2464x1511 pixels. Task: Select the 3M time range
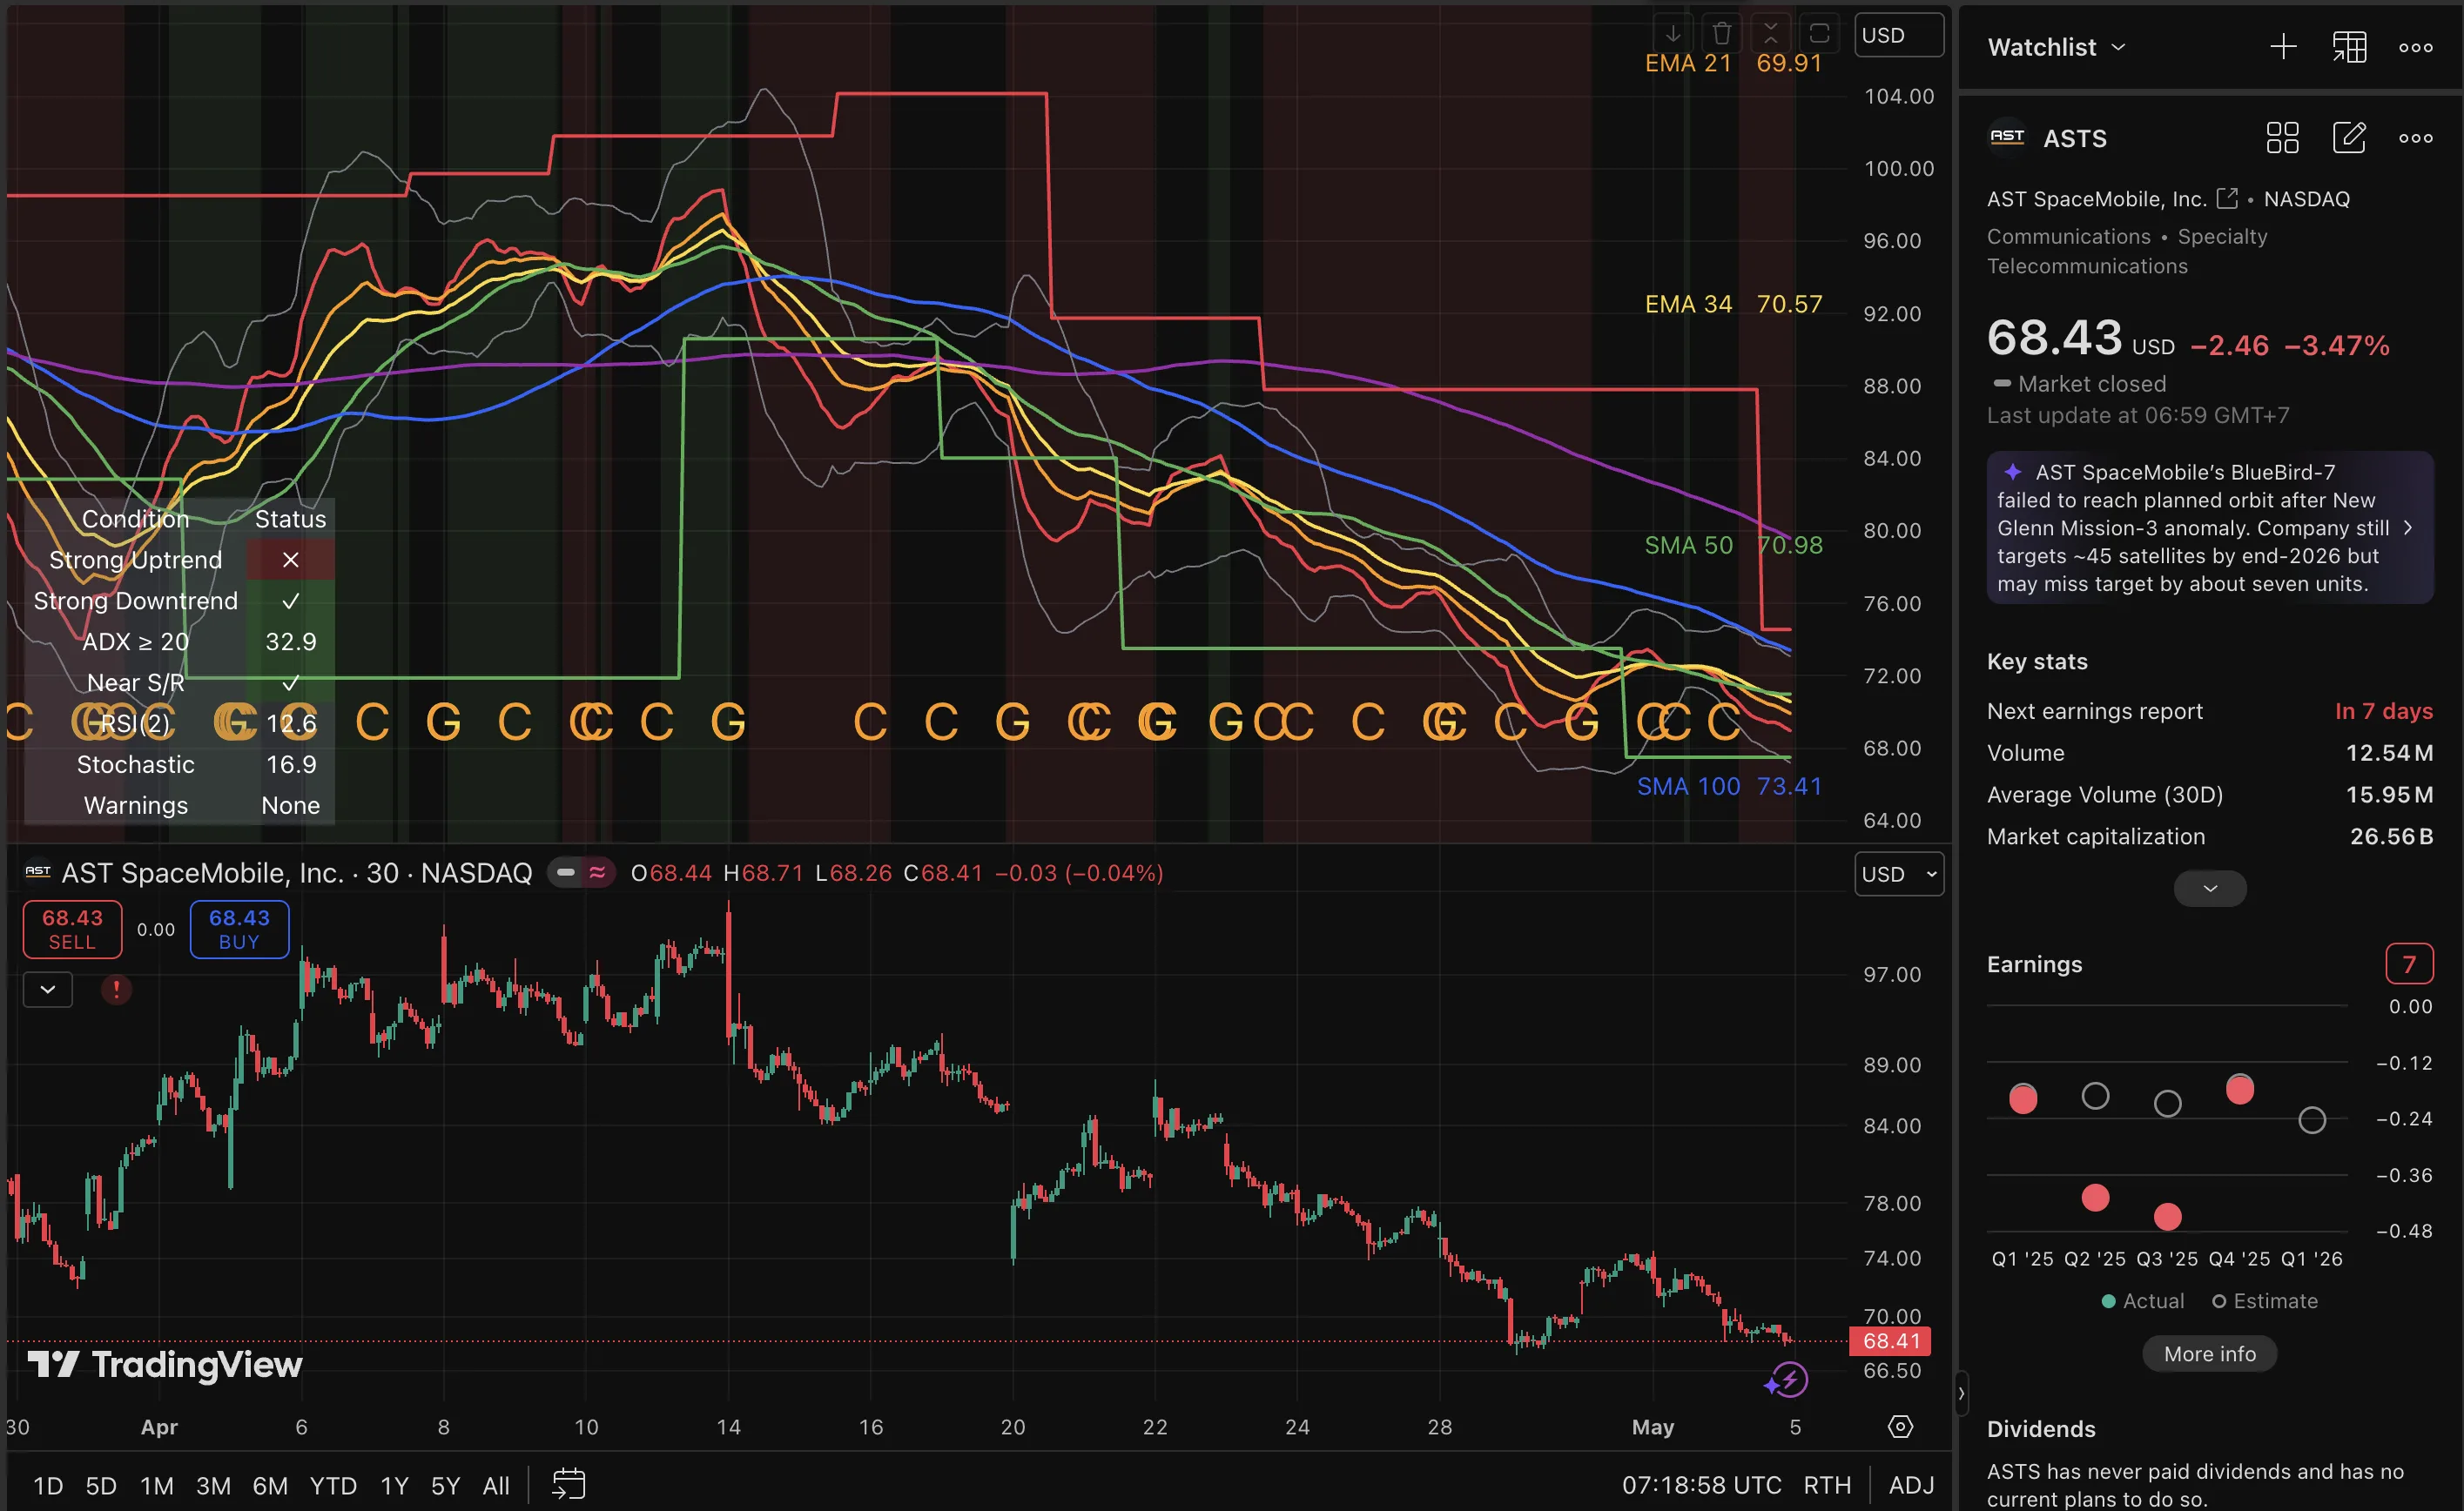pyautogui.click(x=213, y=1485)
